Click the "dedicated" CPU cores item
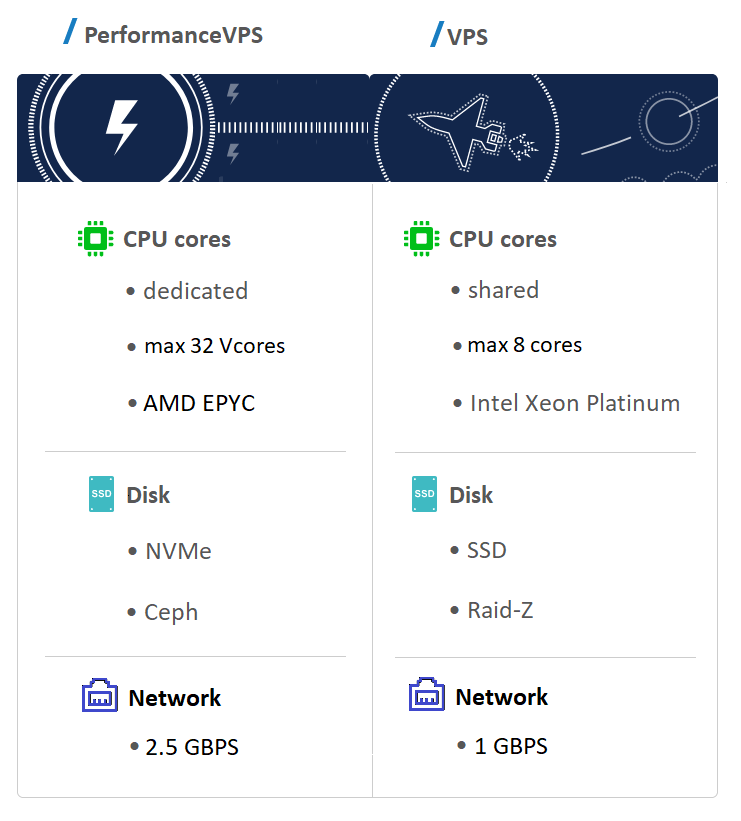 click(x=195, y=291)
